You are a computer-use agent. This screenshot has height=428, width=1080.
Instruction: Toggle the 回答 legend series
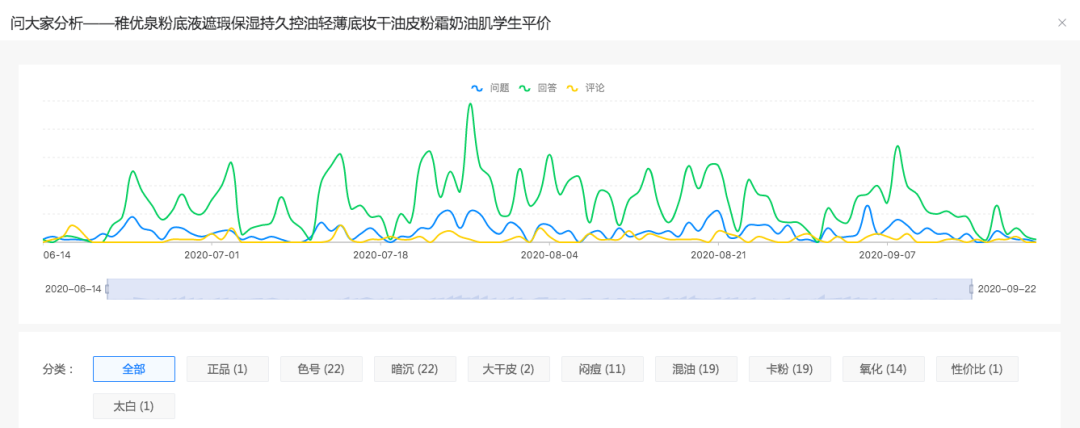(x=538, y=88)
